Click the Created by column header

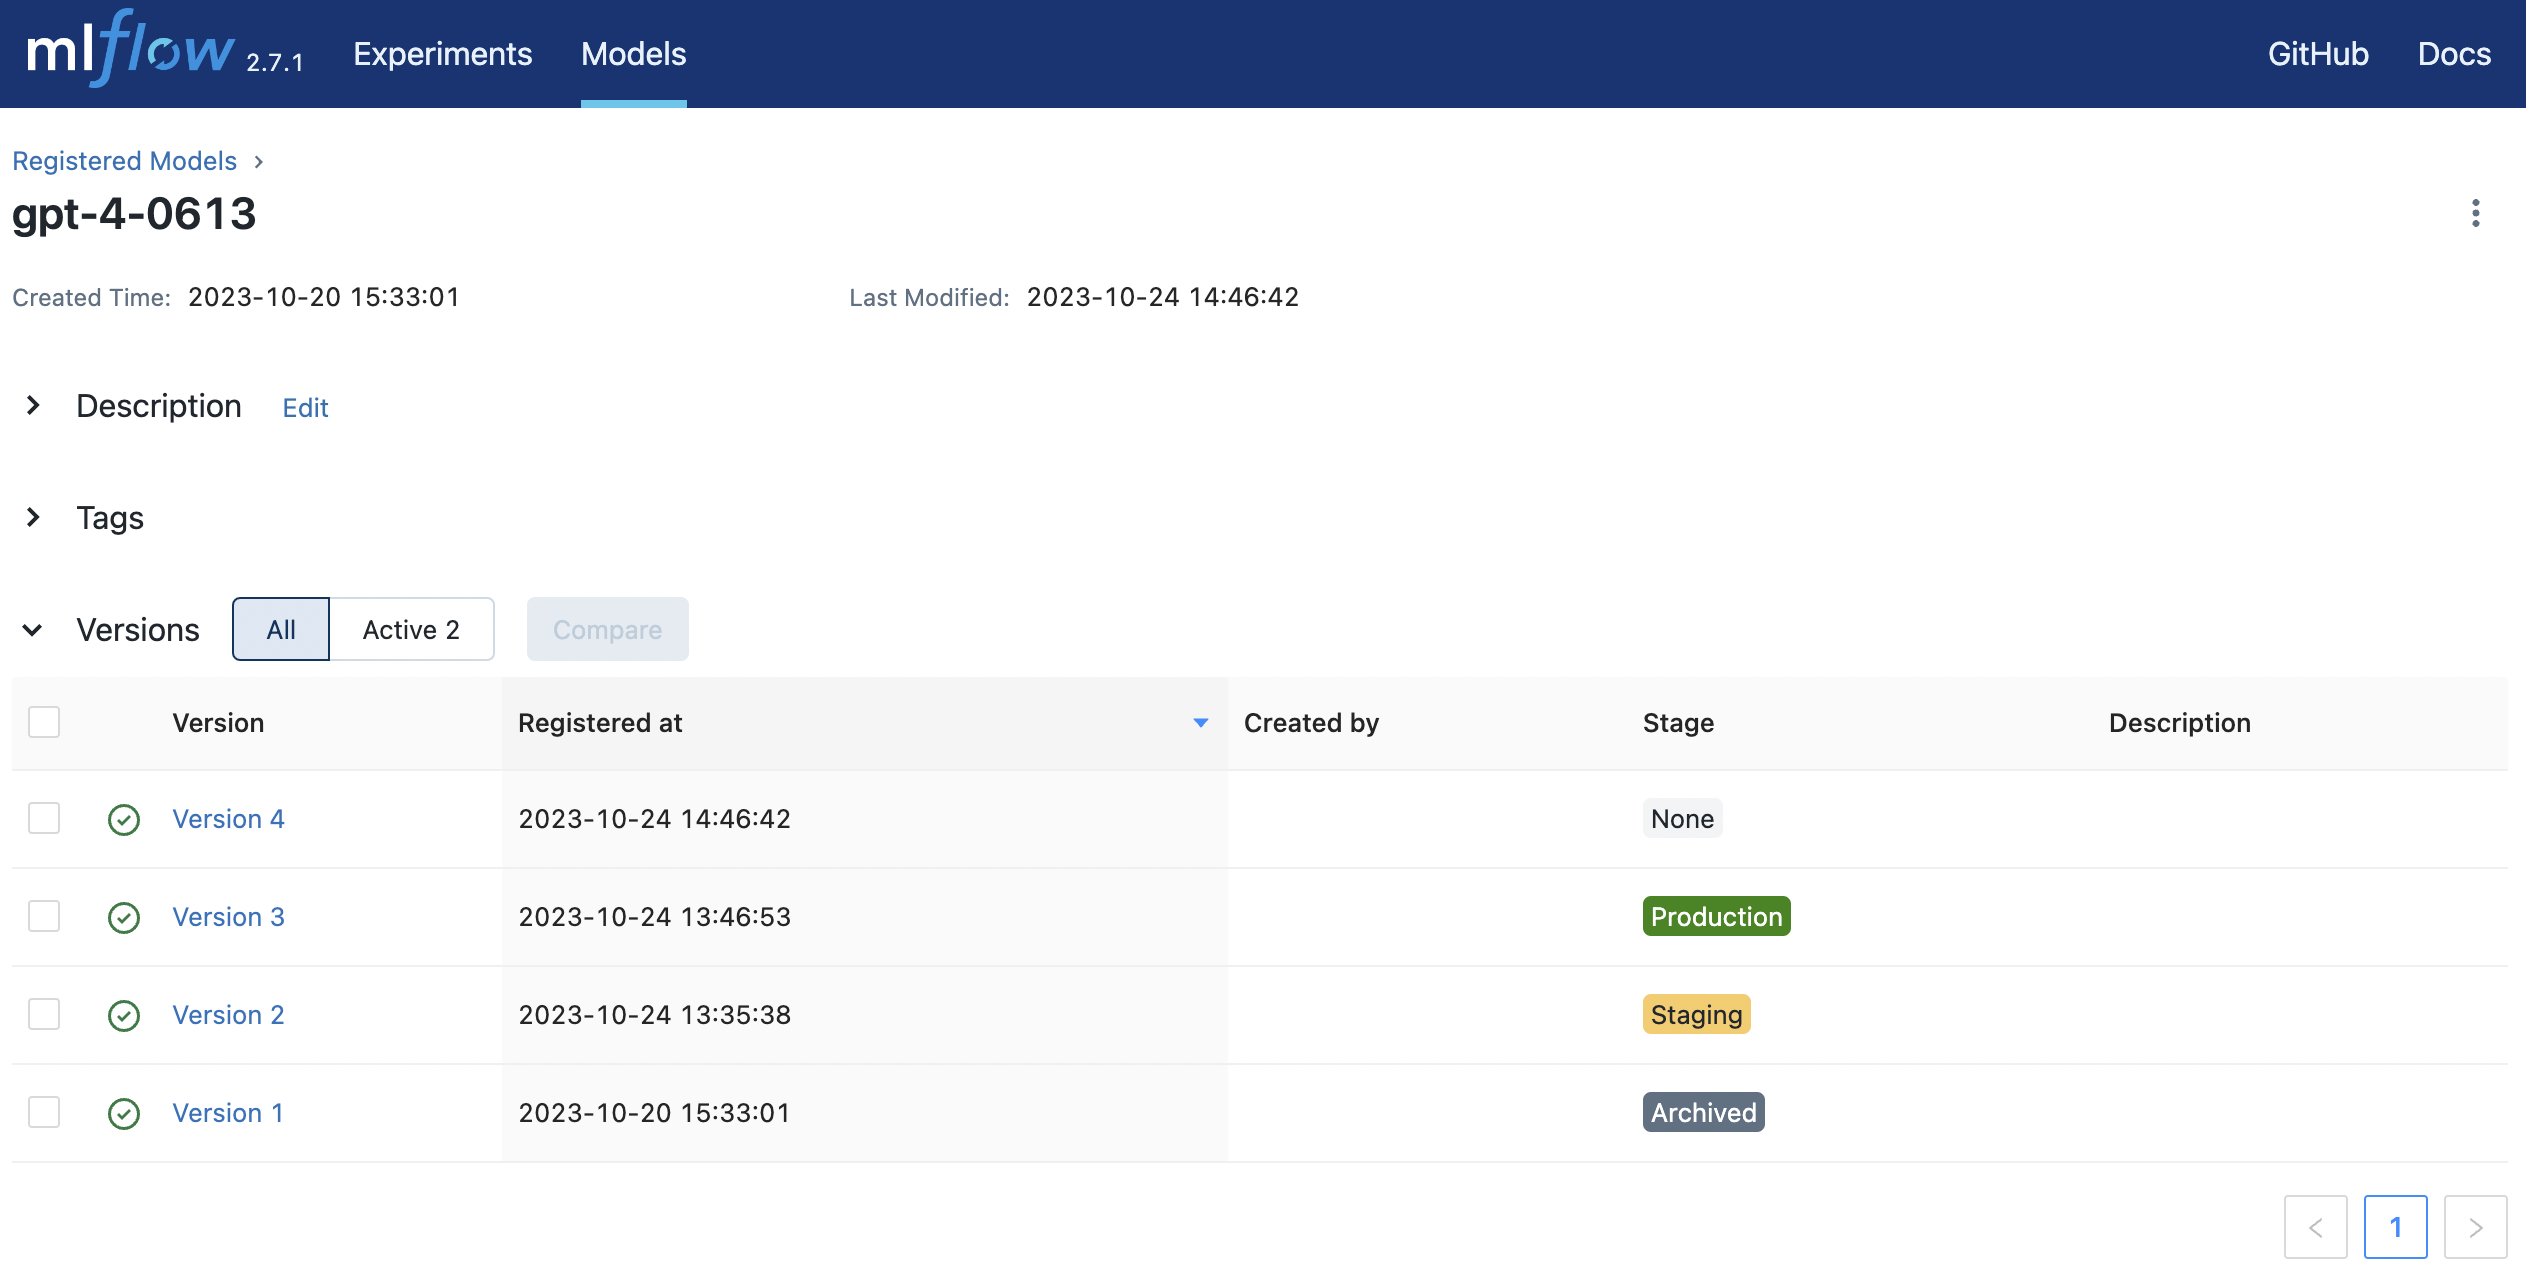point(1311,723)
